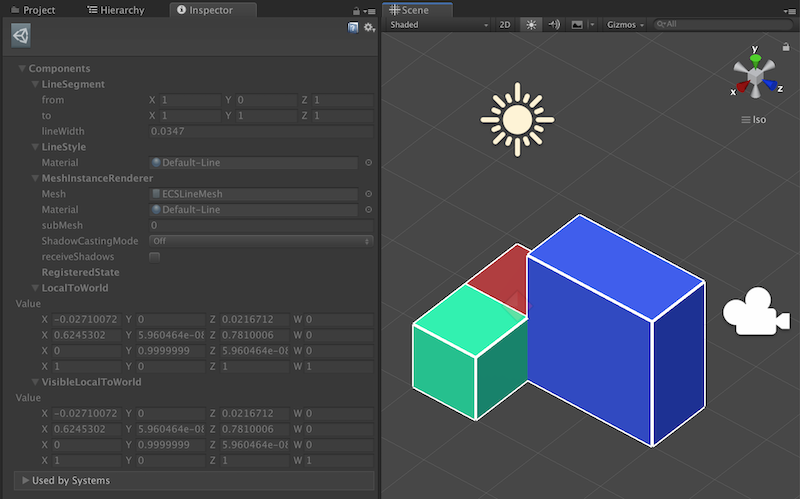Open Inspector settings gear menu

click(369, 28)
